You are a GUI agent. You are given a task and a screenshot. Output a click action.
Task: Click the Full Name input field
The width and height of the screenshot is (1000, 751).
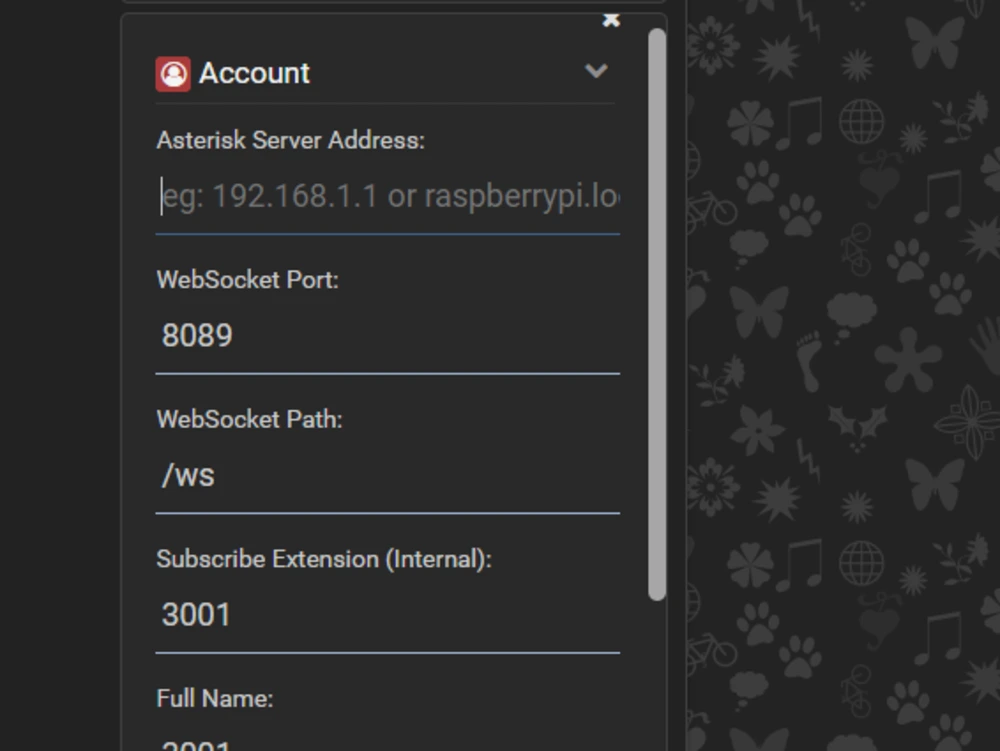pyautogui.click(x=388, y=740)
